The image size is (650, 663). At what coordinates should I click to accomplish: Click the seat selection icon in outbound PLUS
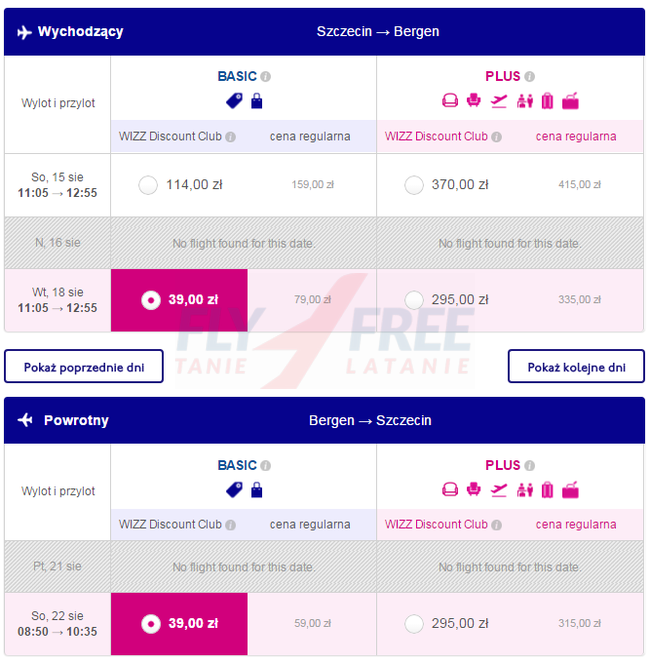(x=474, y=101)
